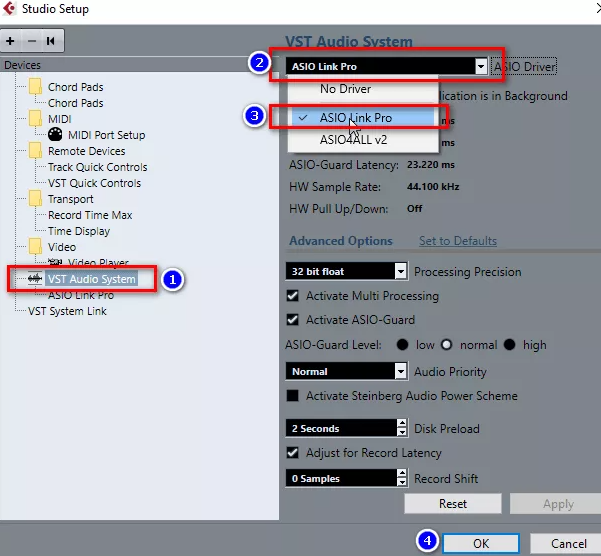Viewport: 601px width, 556px height.
Task: Select ASIO-Guard Level high radio button
Action: pos(509,344)
